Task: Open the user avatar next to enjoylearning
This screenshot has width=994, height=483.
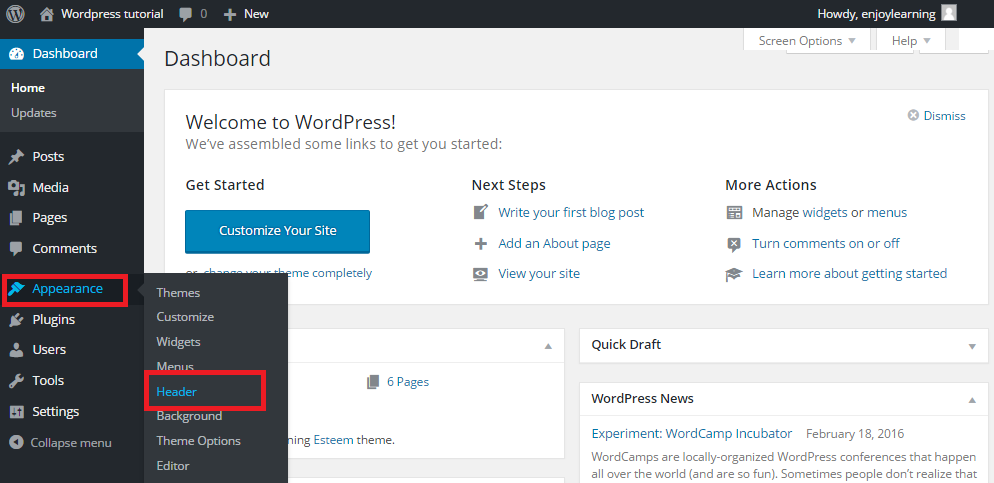Action: [948, 13]
